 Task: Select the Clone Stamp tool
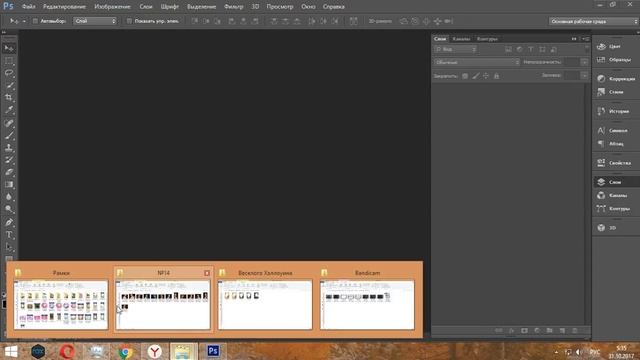point(9,147)
